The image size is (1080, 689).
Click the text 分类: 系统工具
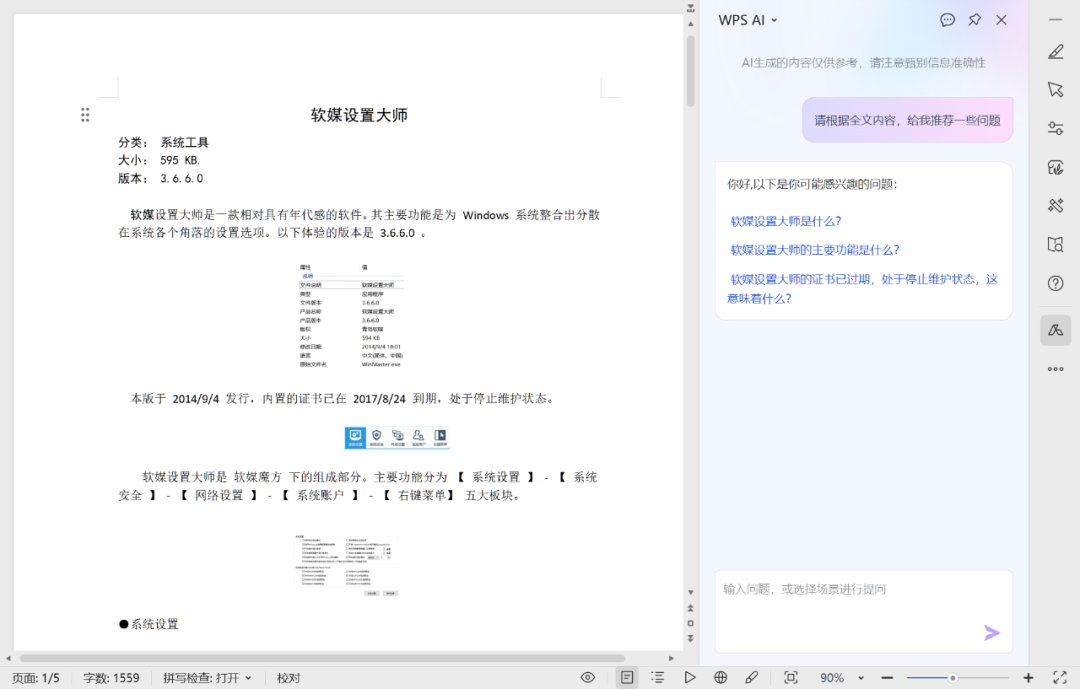[x=163, y=143]
